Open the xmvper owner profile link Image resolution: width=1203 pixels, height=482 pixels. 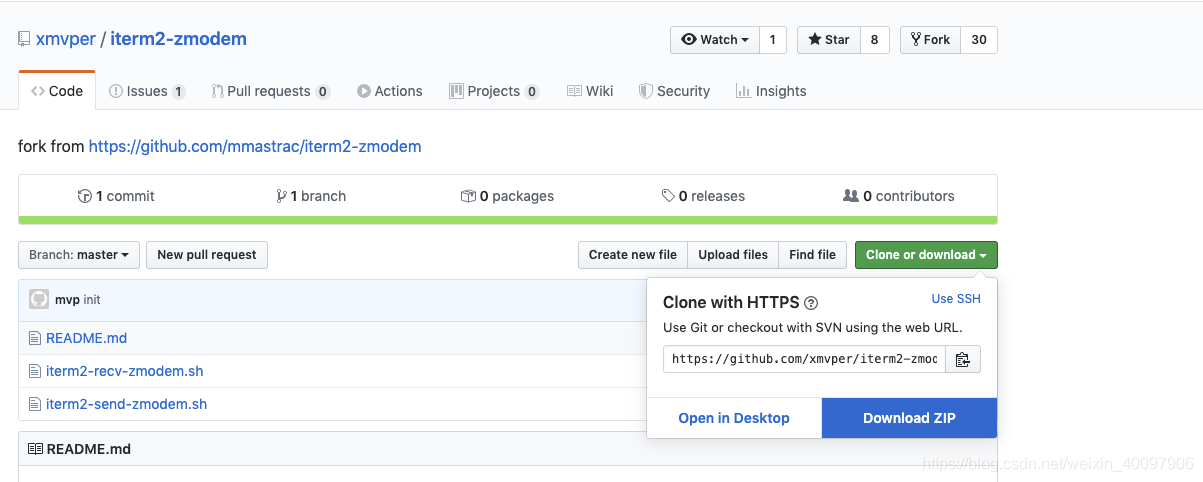(66, 39)
